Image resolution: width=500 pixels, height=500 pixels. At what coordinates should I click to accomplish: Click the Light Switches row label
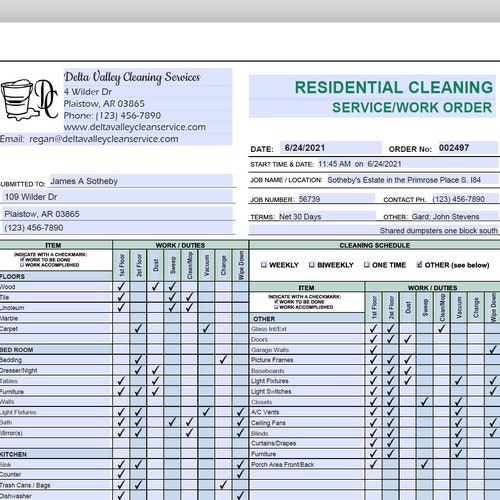coord(271,391)
